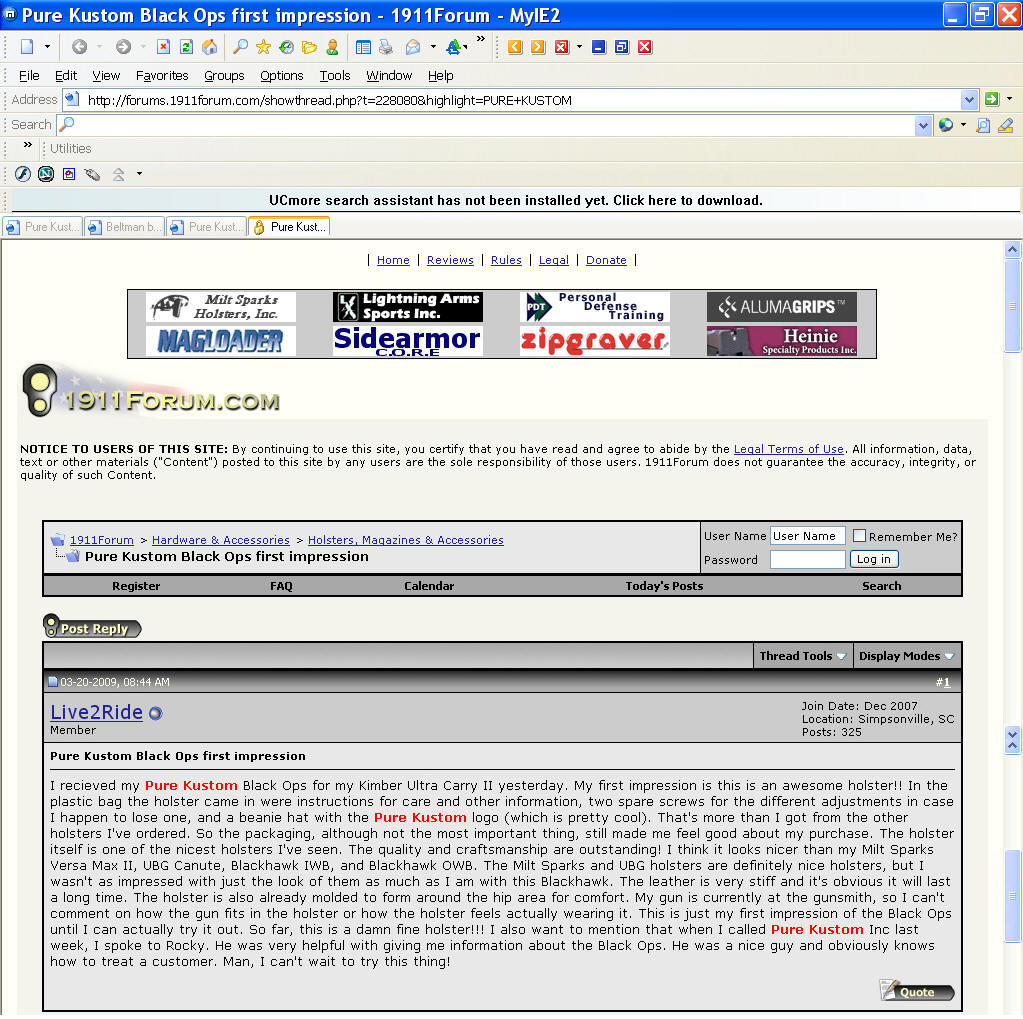Go forward using toolbar Forward arrow
The height and width of the screenshot is (1019, 1023).
(123, 47)
